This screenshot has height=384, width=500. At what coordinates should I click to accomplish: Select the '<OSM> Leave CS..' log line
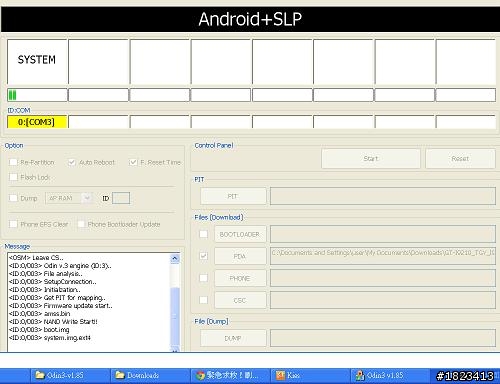click(x=36, y=258)
